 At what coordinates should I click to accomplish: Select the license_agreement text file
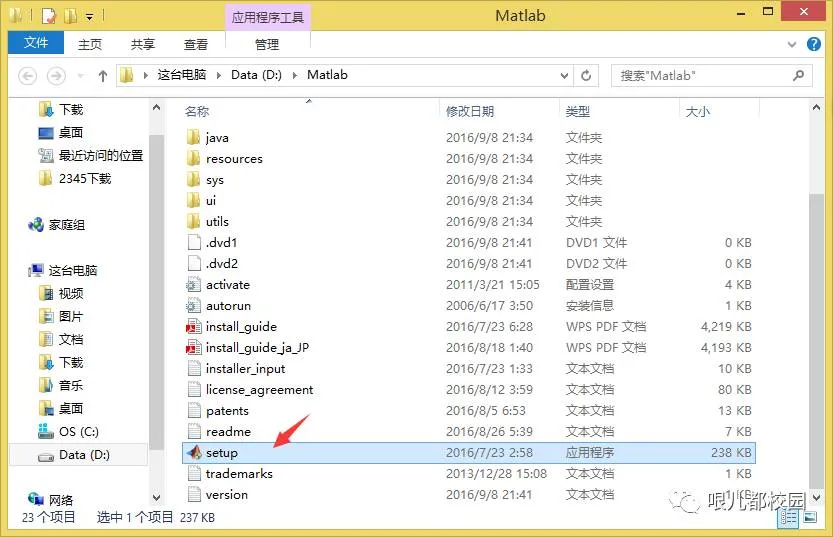coord(469,389)
